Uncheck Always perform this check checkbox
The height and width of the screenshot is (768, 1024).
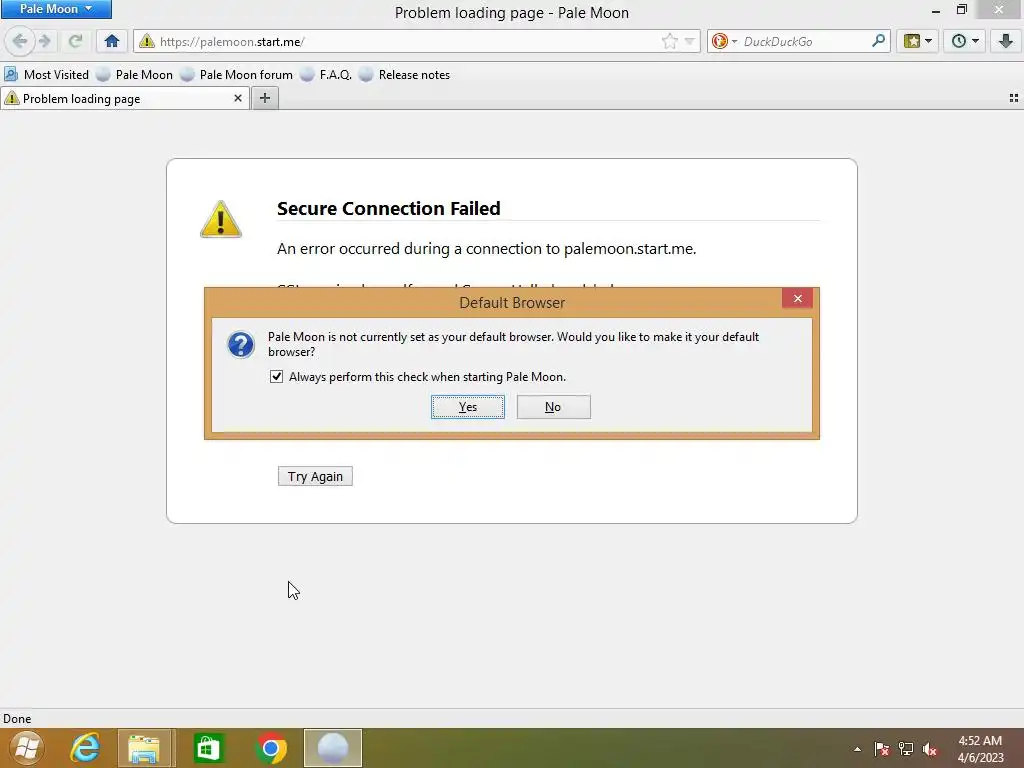pos(276,376)
